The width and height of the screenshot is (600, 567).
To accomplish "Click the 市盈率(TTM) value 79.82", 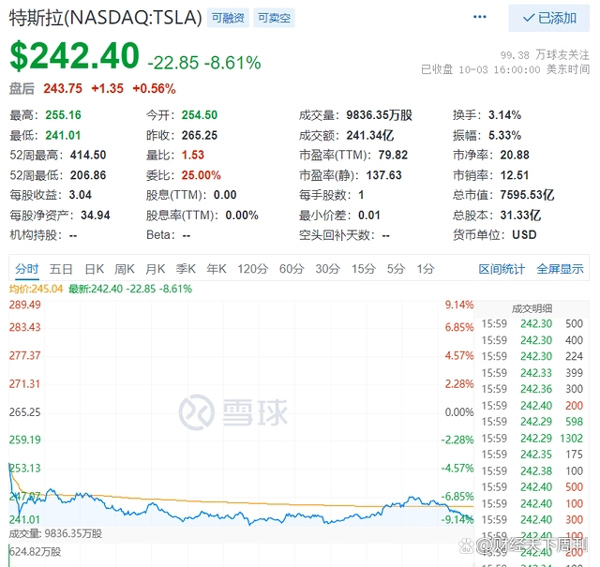I will [393, 155].
